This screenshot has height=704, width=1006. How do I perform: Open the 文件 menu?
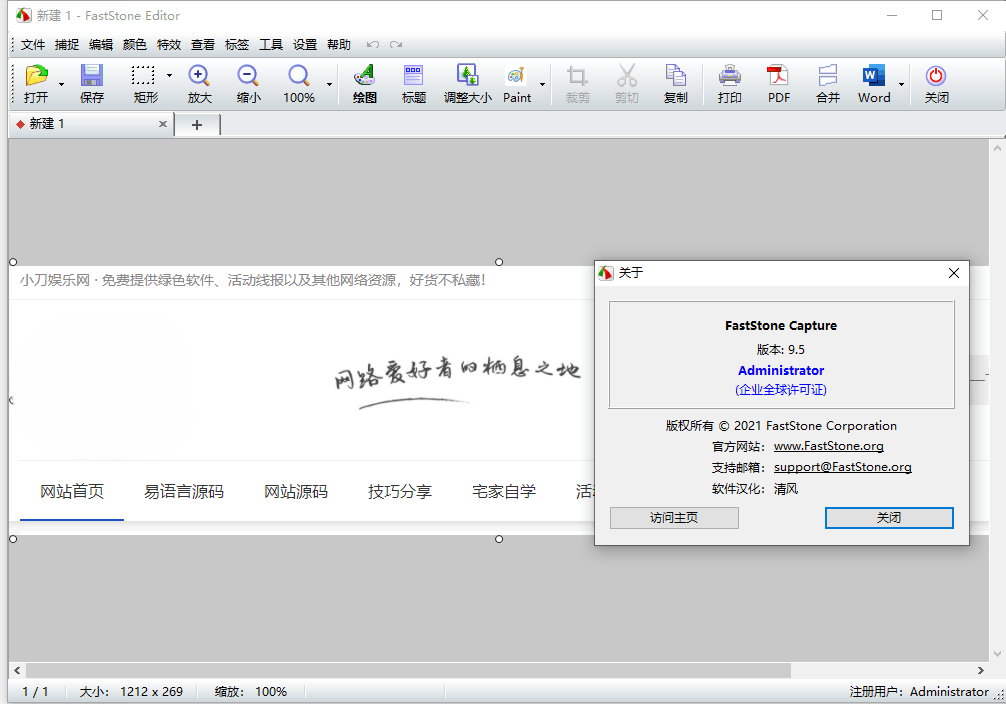(33, 44)
